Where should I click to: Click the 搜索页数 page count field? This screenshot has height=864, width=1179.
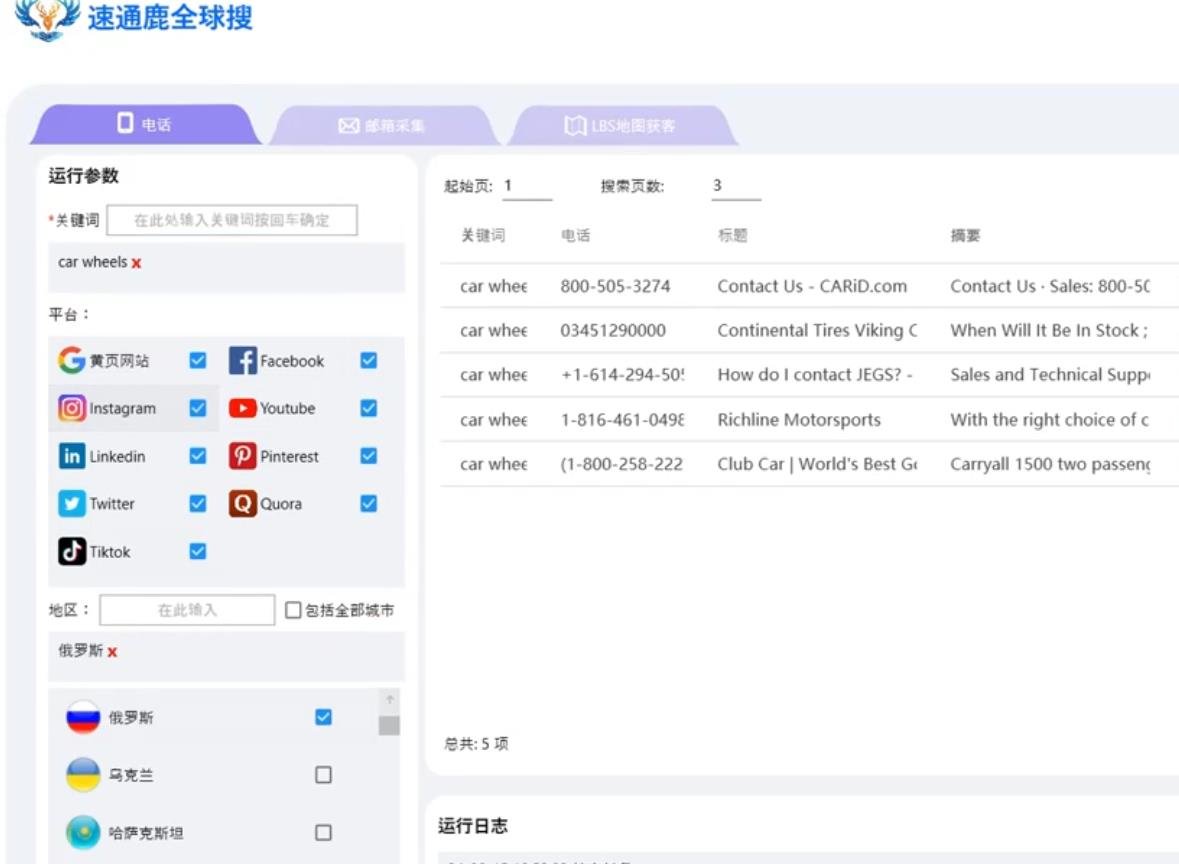736,186
